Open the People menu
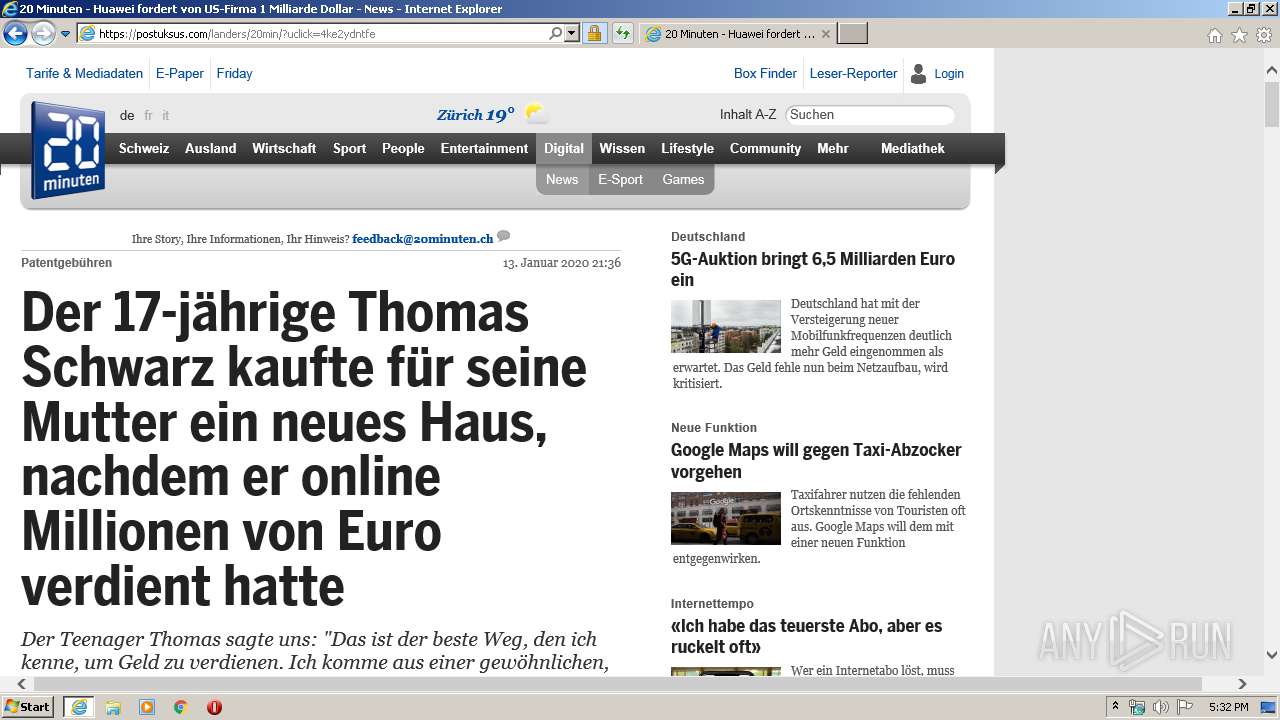Viewport: 1280px width, 720px height. [x=403, y=148]
